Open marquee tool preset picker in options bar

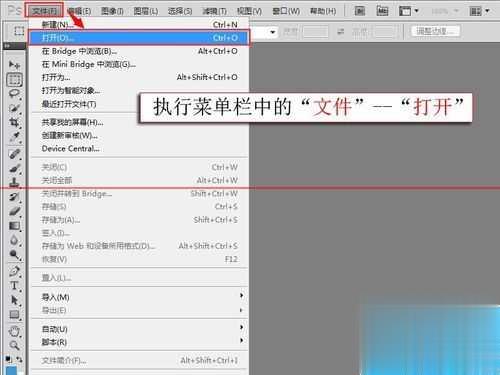tap(19, 31)
